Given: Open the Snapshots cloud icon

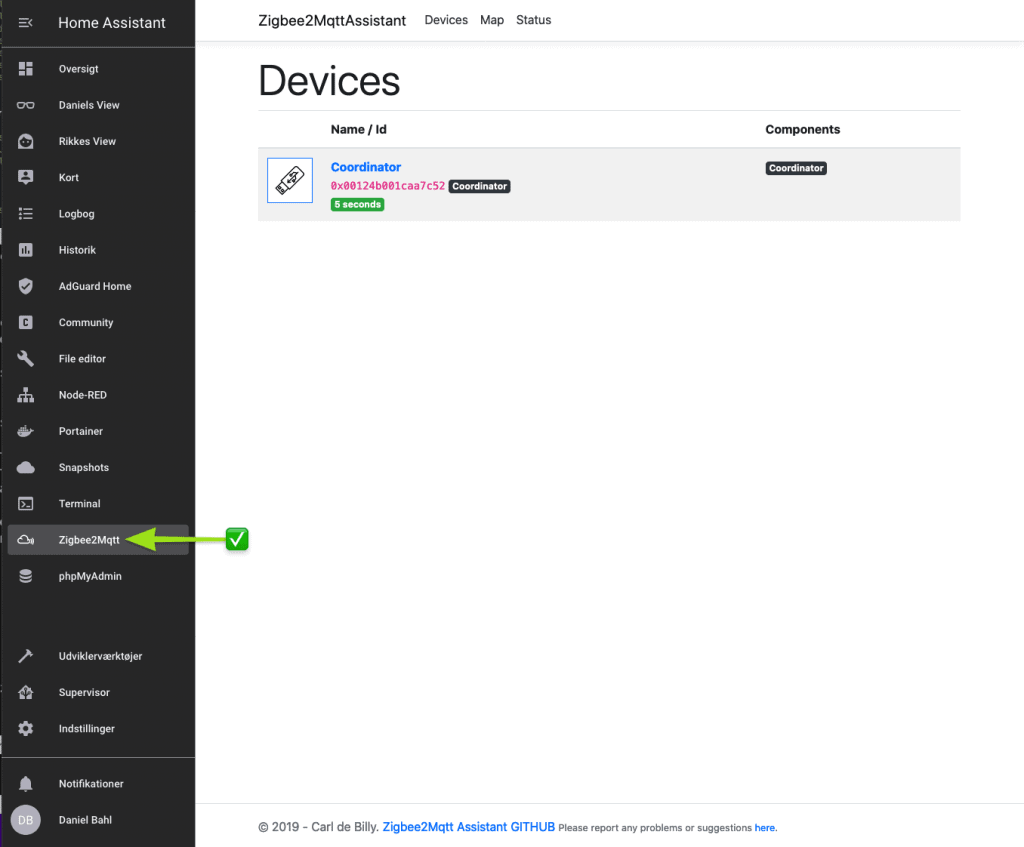Looking at the screenshot, I should [x=25, y=468].
